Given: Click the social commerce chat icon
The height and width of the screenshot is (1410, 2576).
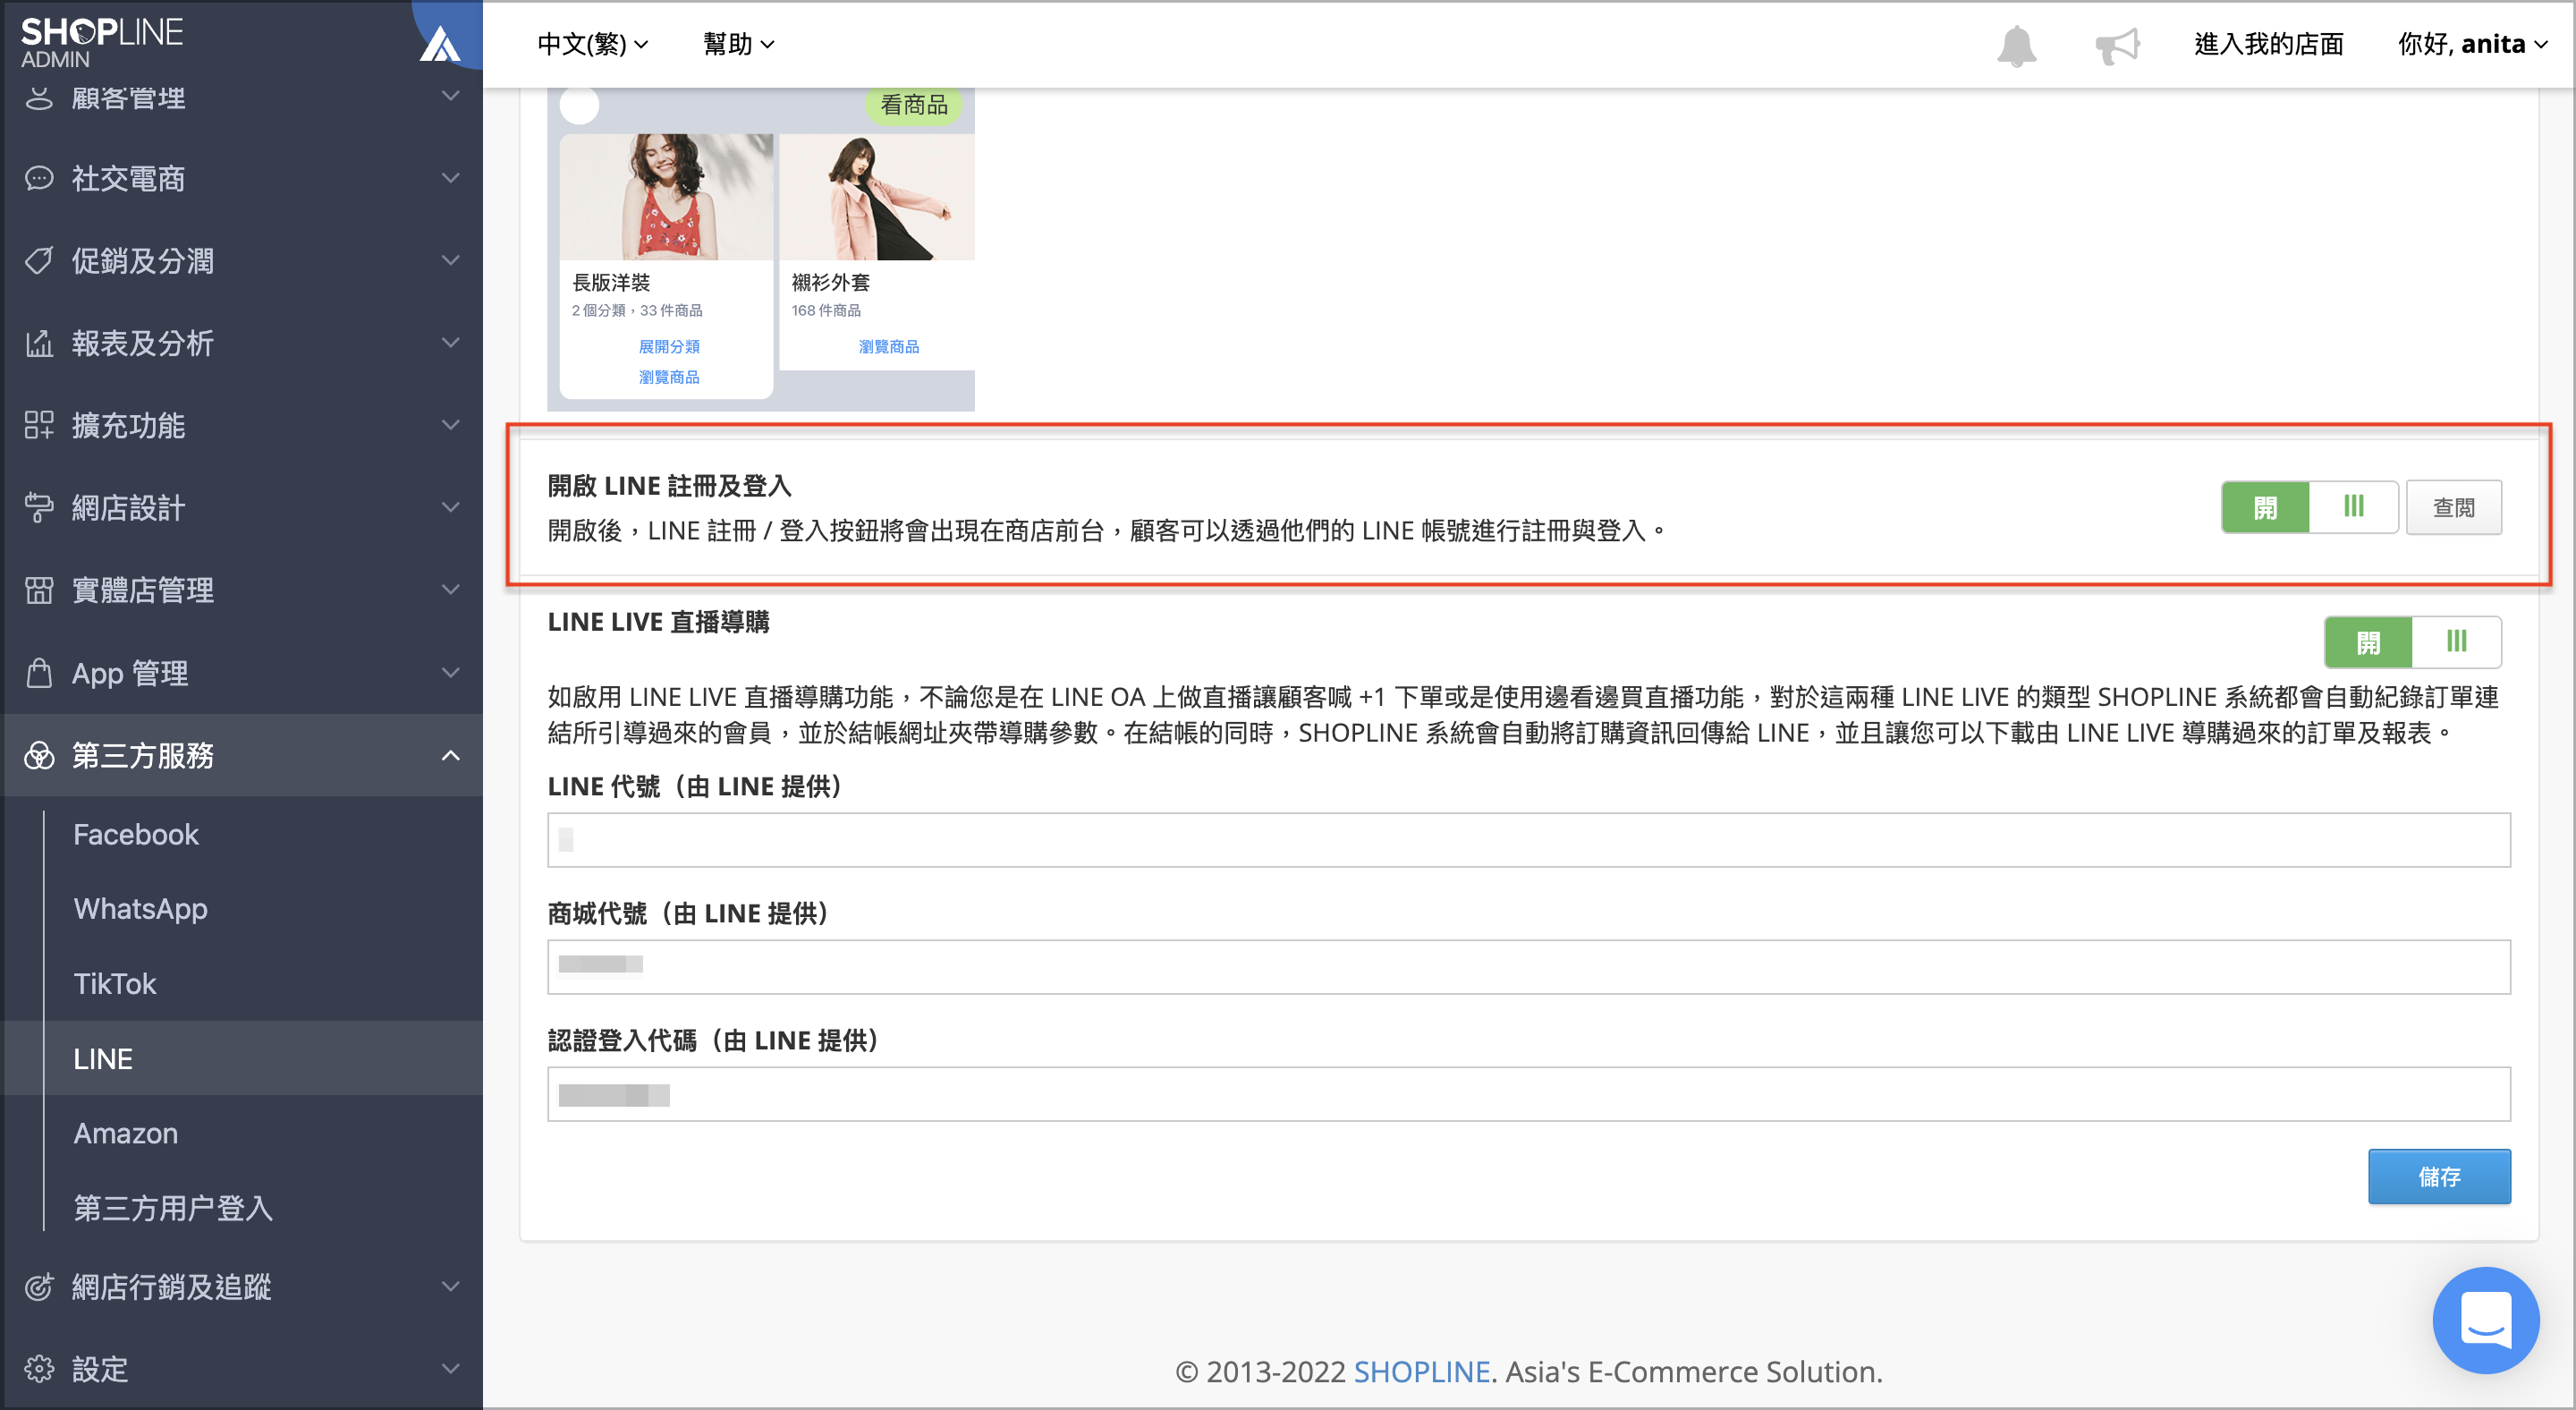Looking at the screenshot, I should (39, 178).
